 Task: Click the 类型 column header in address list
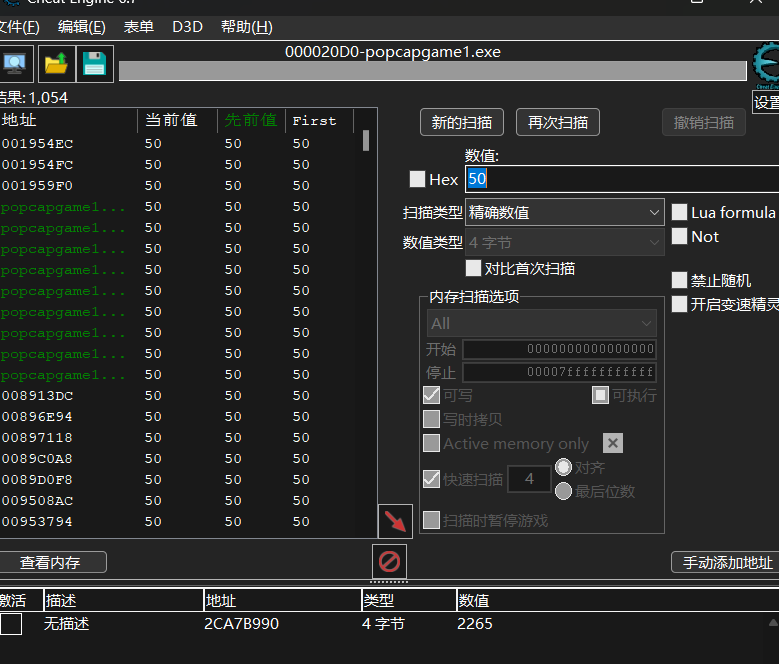pos(409,601)
